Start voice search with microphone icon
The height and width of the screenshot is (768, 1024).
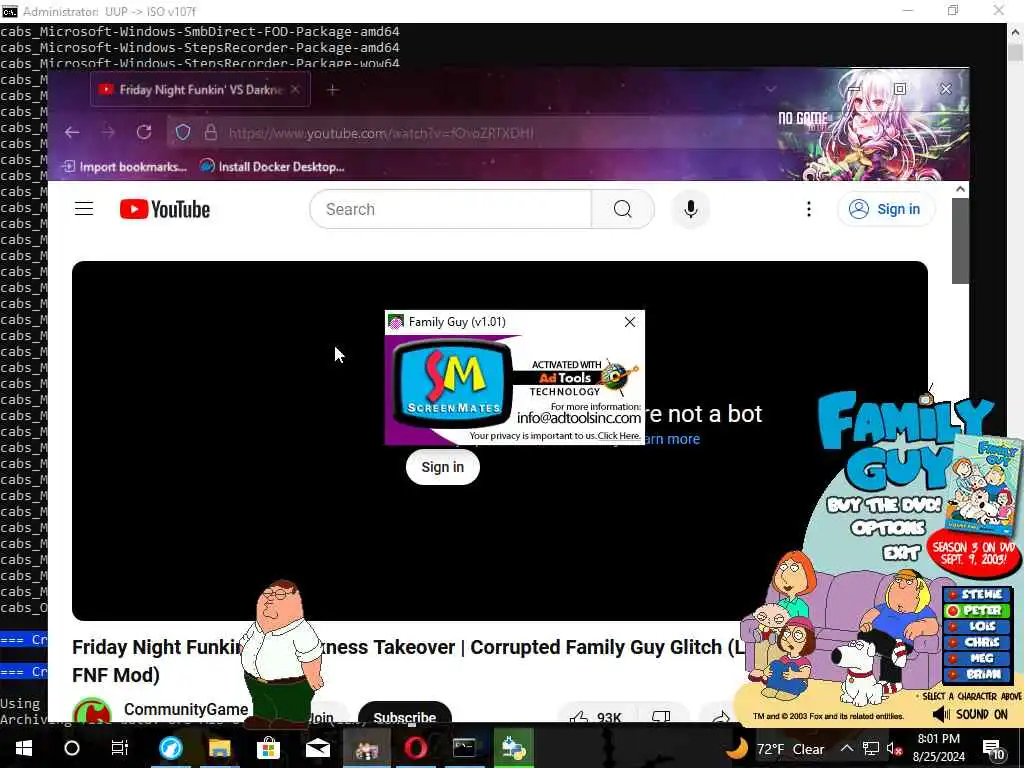pyautogui.click(x=690, y=209)
